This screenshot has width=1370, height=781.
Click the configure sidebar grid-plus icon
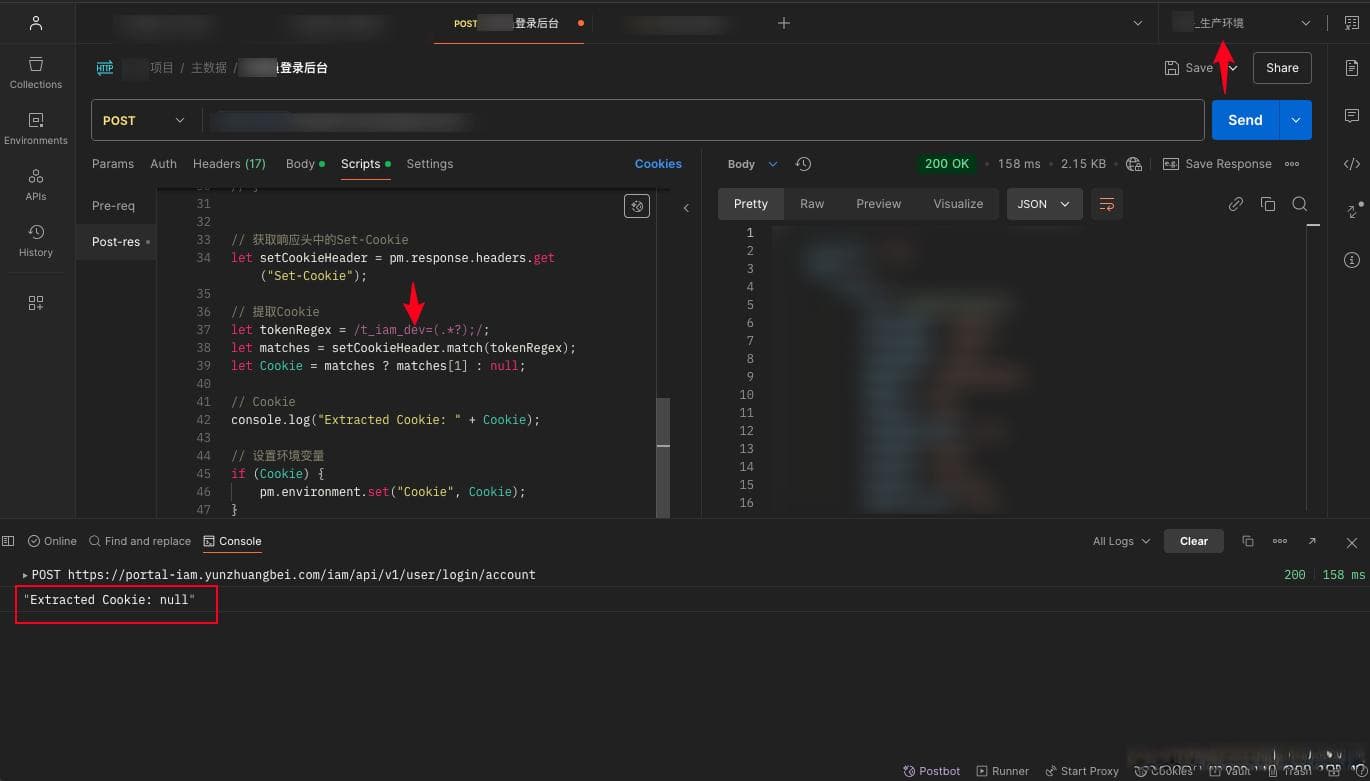coord(36,303)
